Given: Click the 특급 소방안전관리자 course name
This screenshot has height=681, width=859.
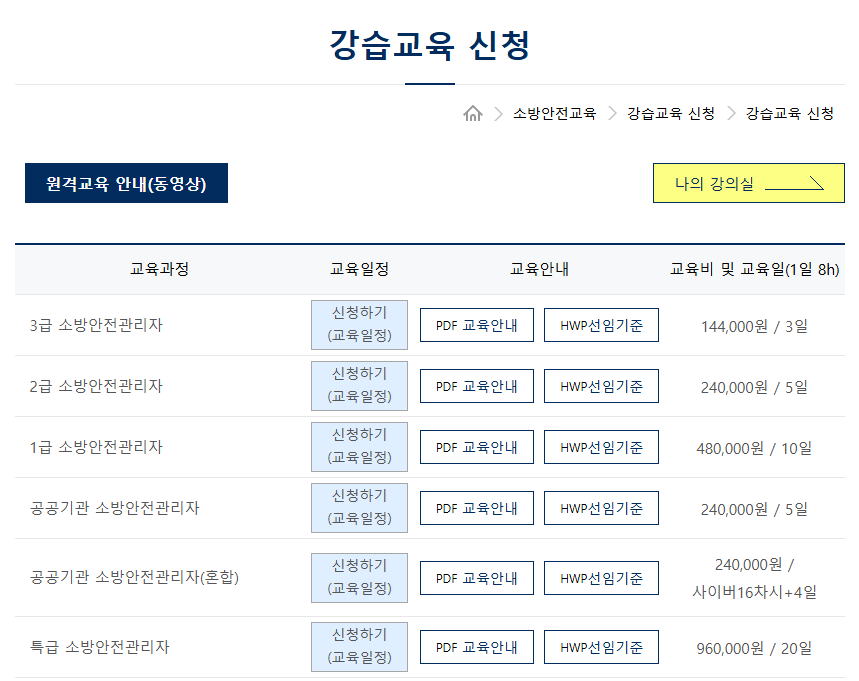Looking at the screenshot, I should [x=100, y=647].
